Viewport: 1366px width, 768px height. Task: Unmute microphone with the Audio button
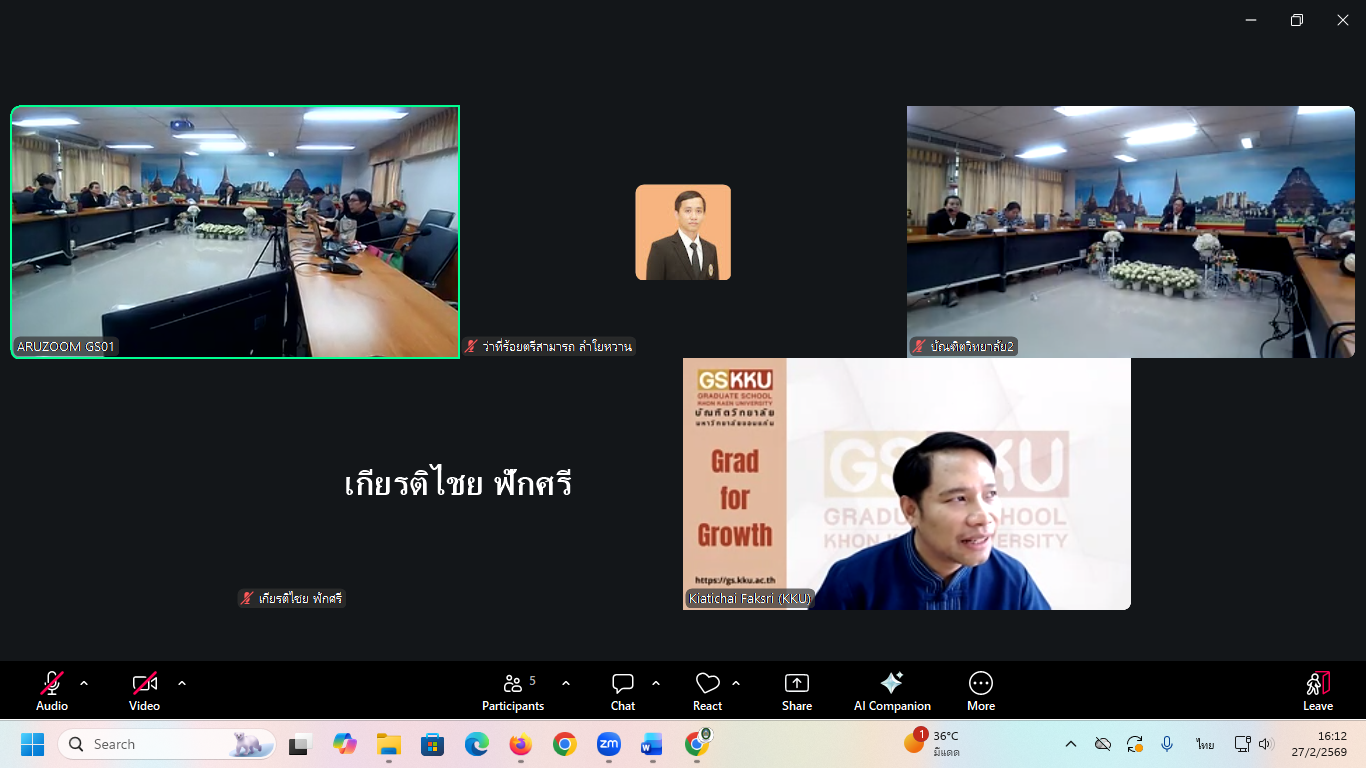pos(52,690)
